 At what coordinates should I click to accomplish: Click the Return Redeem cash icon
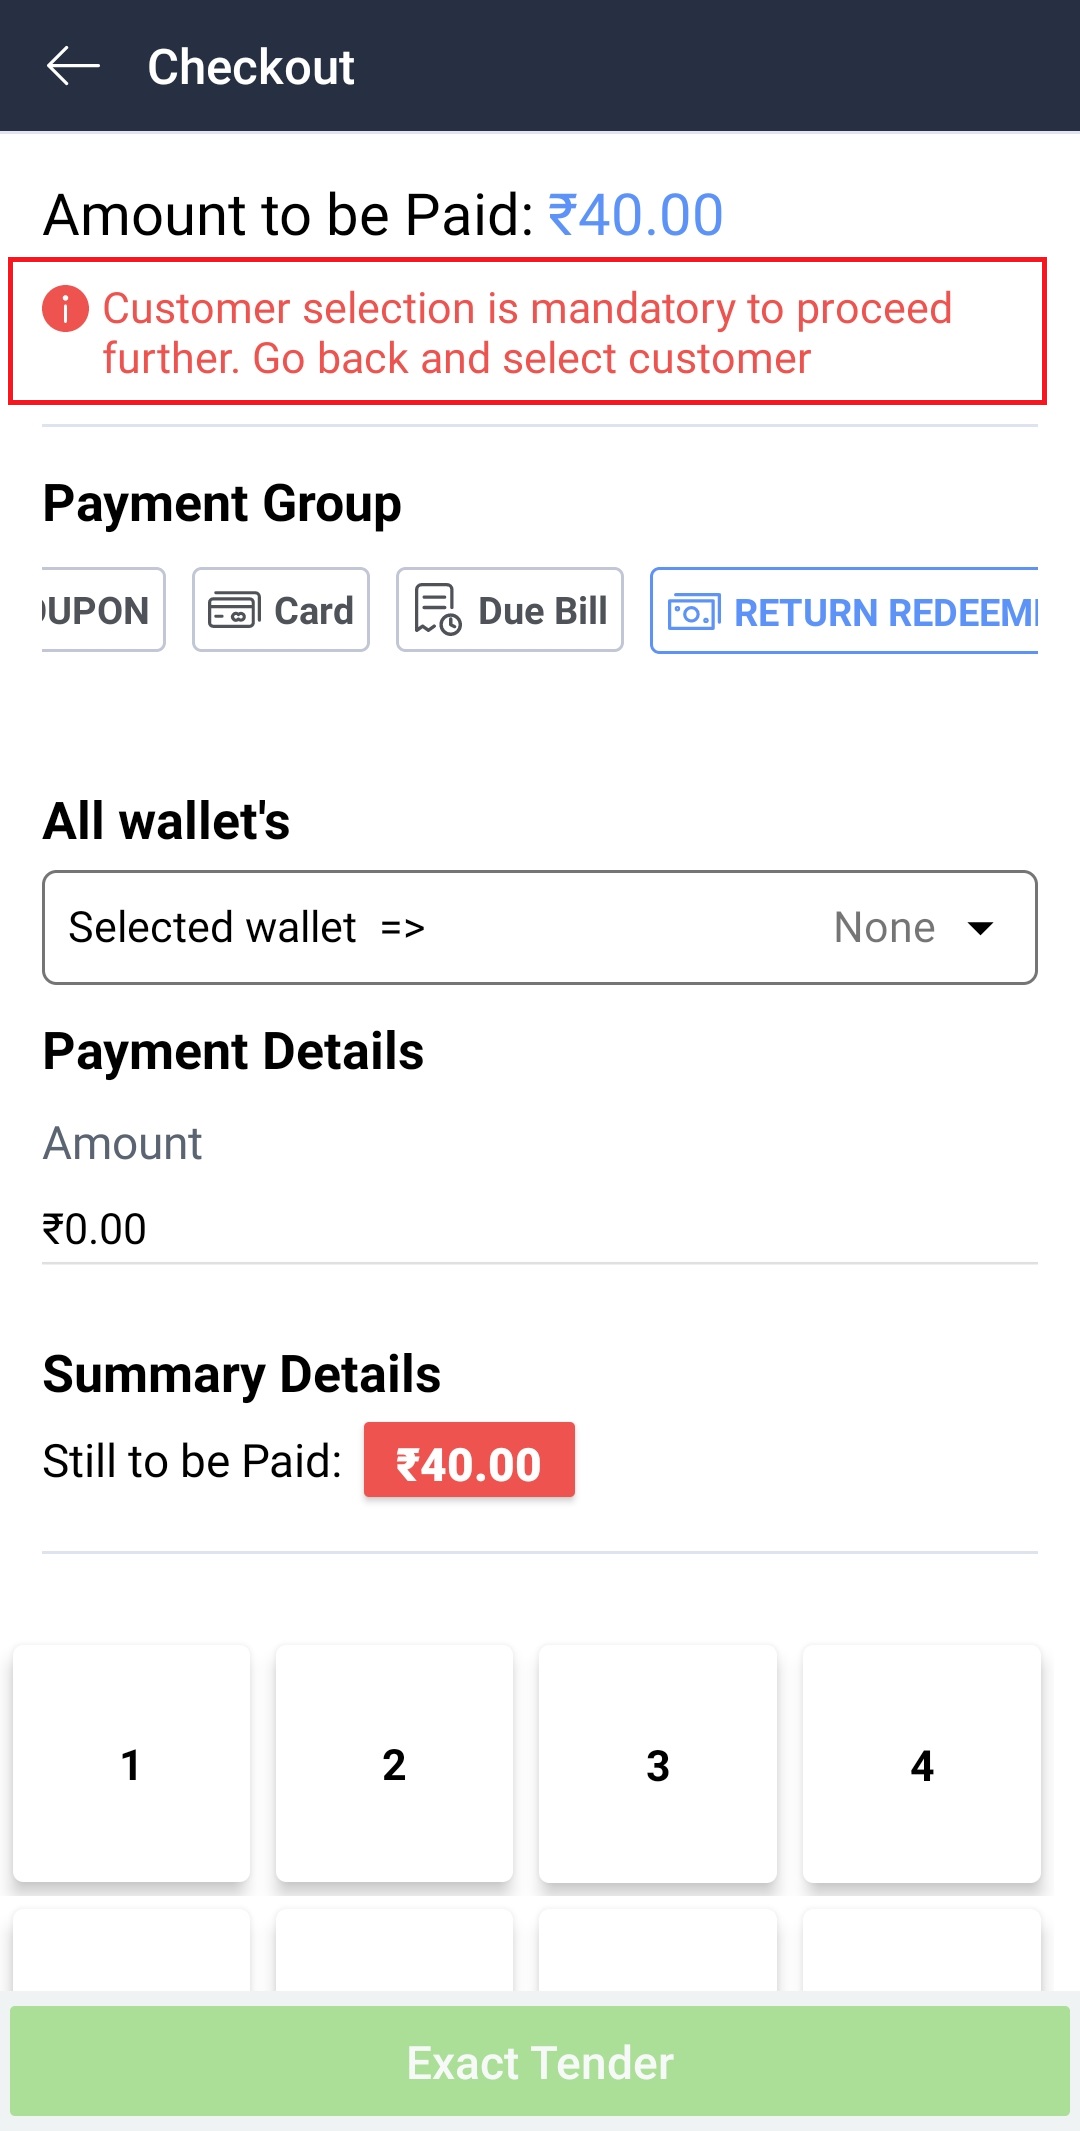coord(694,612)
